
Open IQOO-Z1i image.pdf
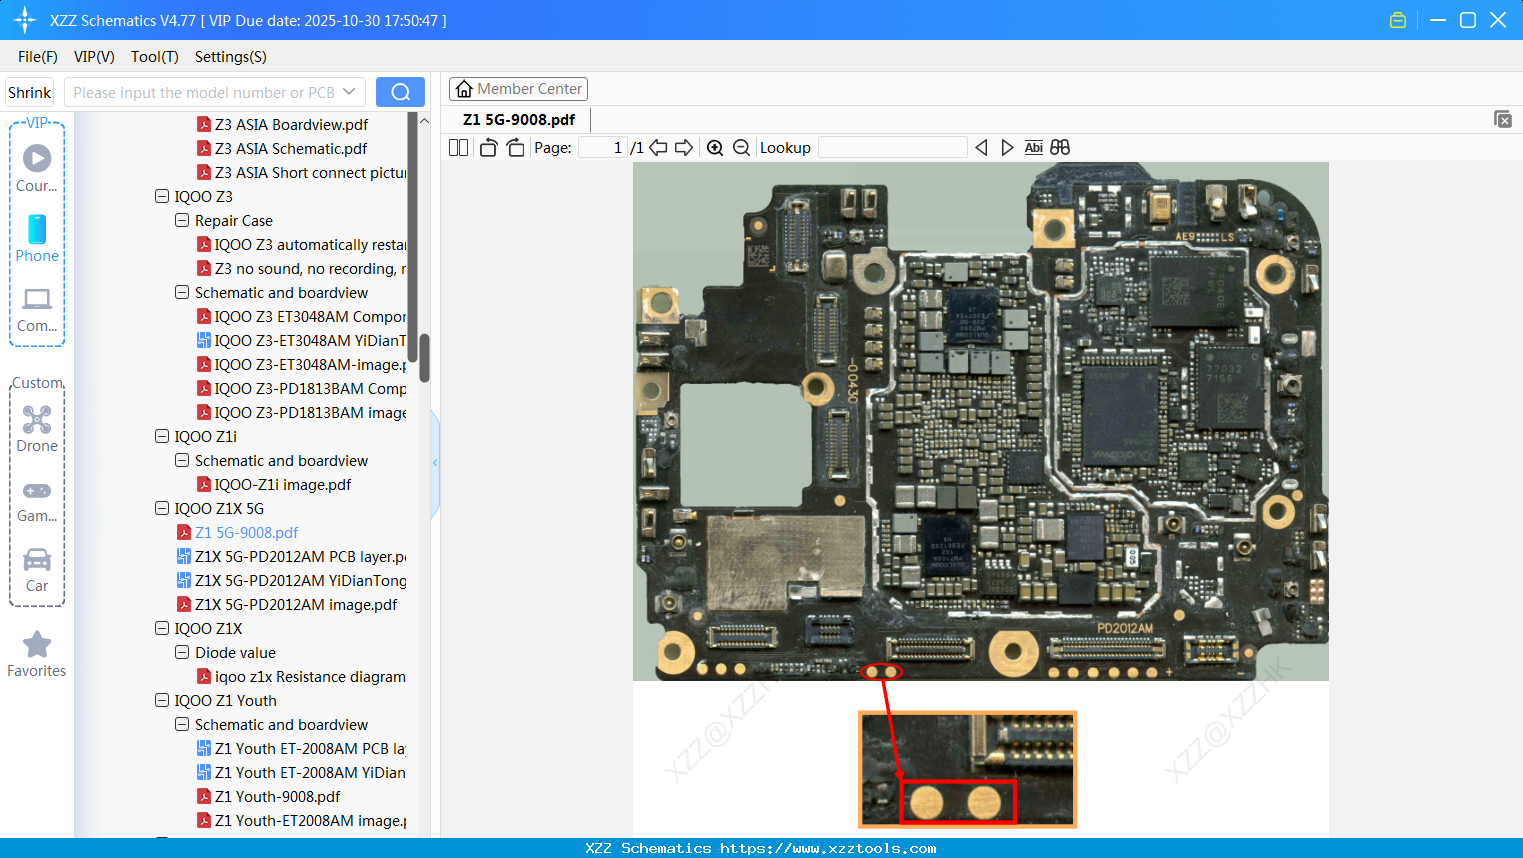coord(274,484)
